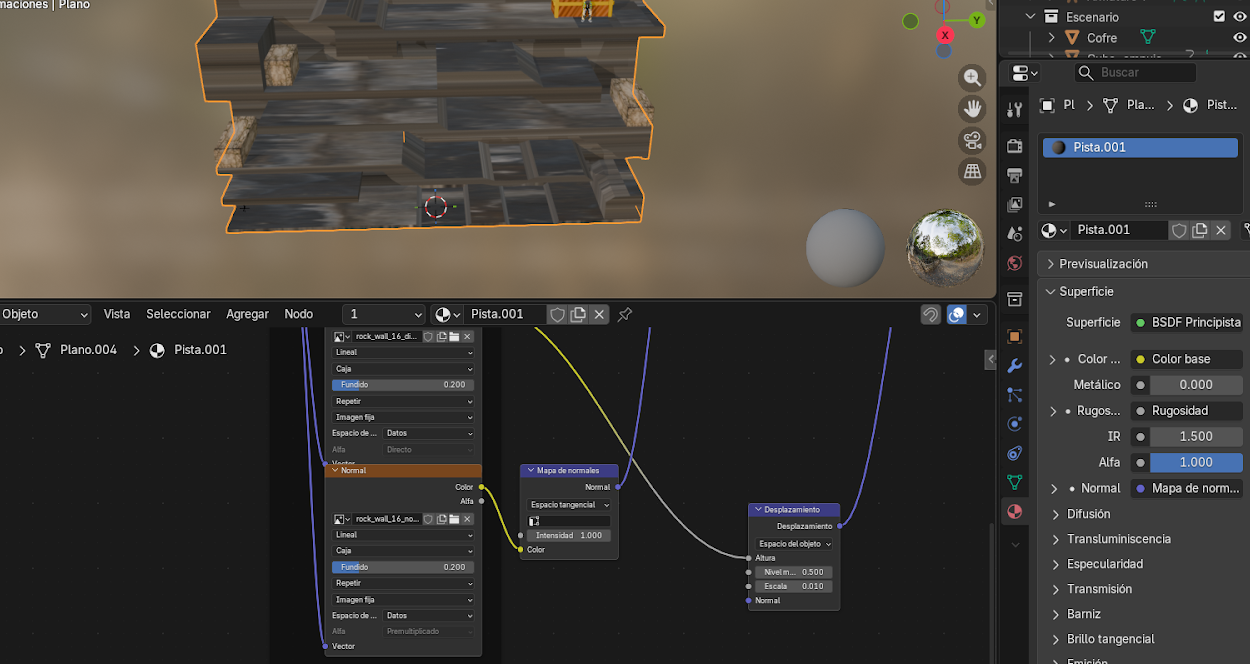
Task: Expand the Especularidad section
Action: [x=1053, y=564]
